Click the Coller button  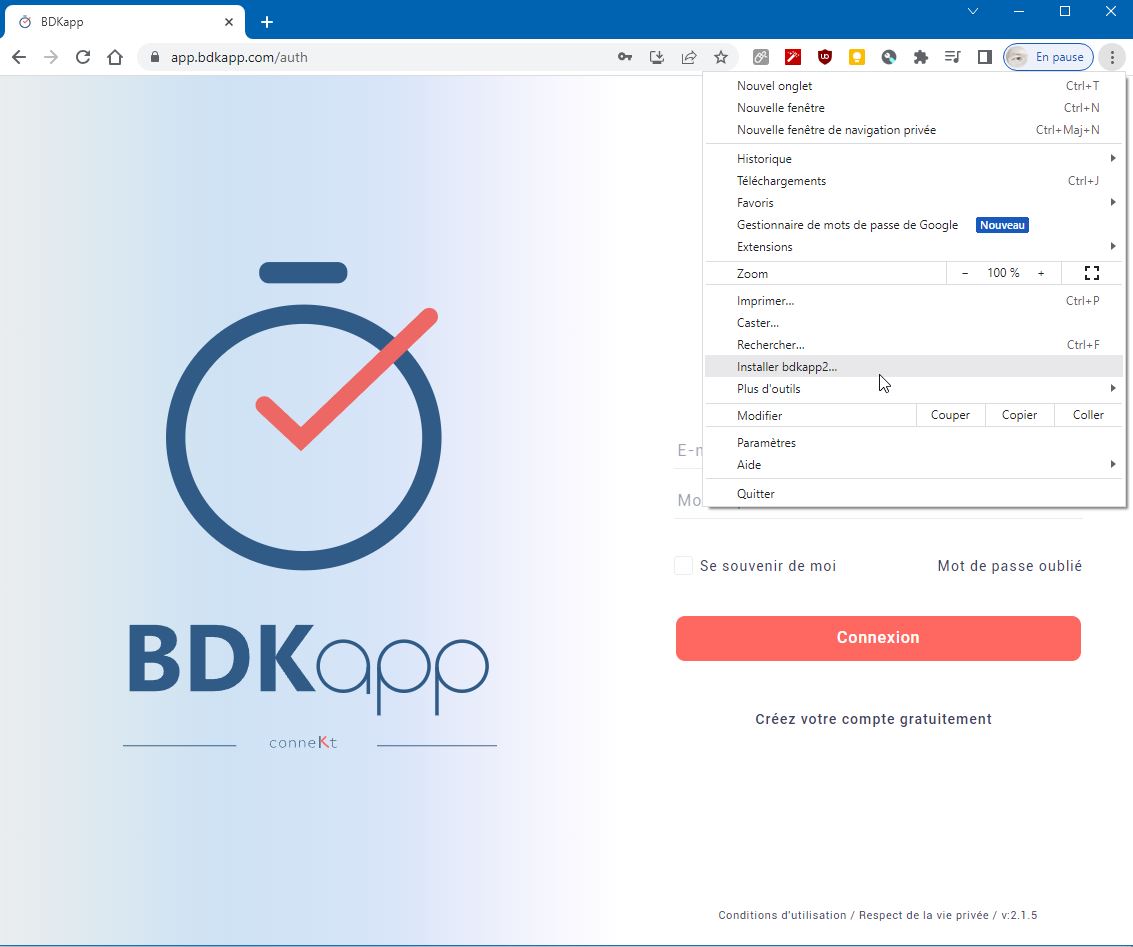click(1088, 415)
